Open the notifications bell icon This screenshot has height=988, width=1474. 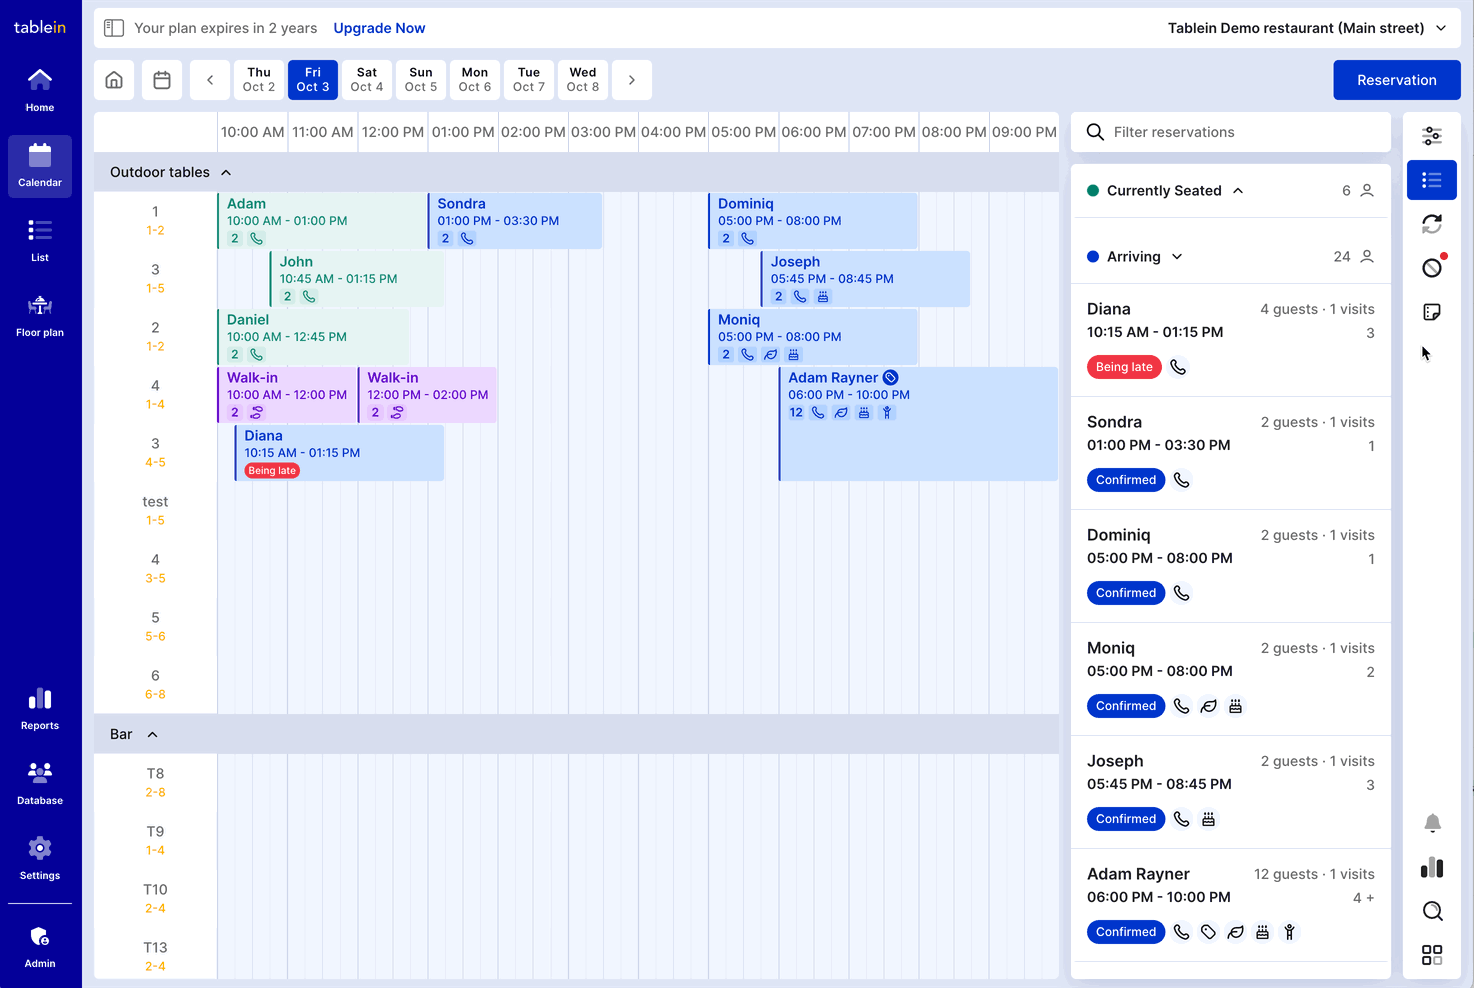pyautogui.click(x=1432, y=823)
